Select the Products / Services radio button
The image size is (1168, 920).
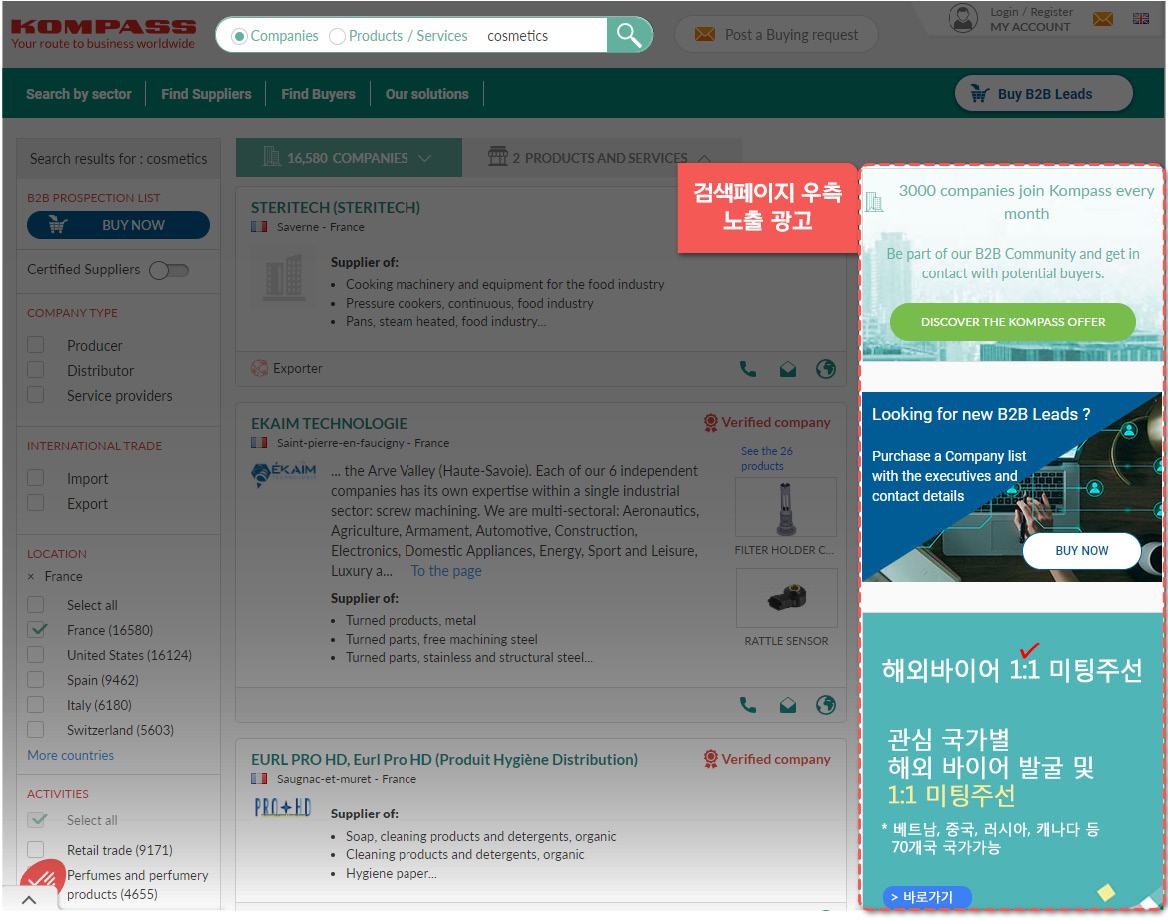pyautogui.click(x=336, y=35)
